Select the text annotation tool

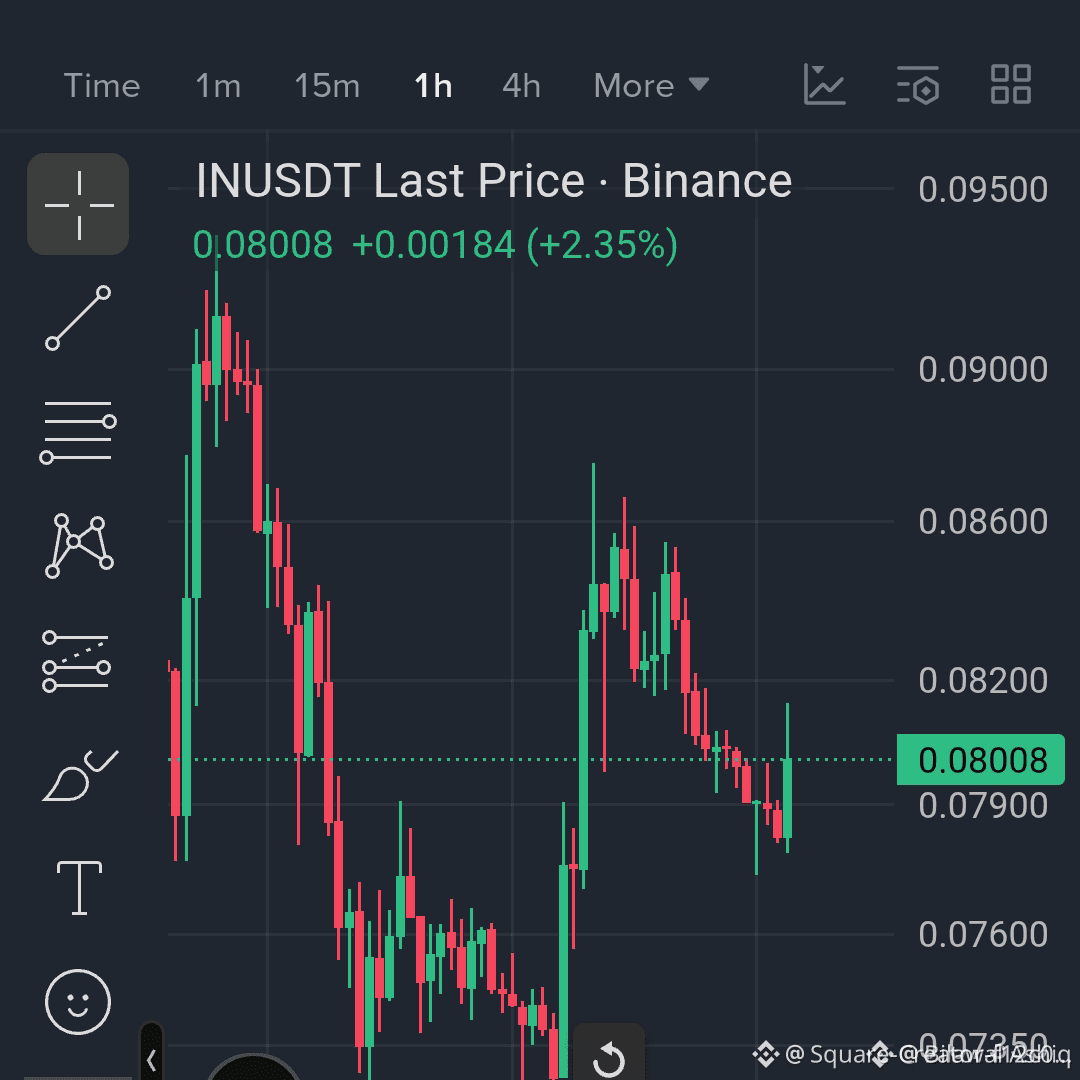(x=79, y=888)
